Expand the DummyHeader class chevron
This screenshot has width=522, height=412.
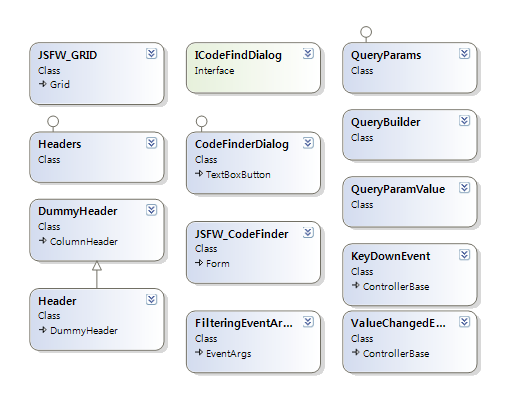pos(152,210)
